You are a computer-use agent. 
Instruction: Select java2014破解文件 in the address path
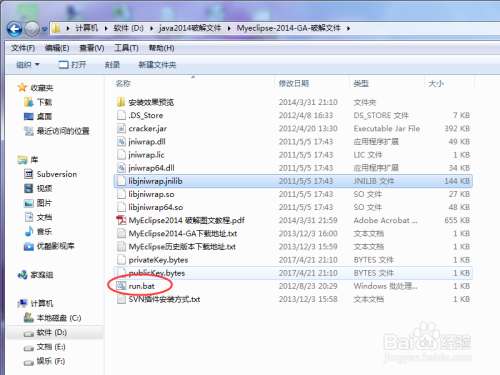click(190, 28)
